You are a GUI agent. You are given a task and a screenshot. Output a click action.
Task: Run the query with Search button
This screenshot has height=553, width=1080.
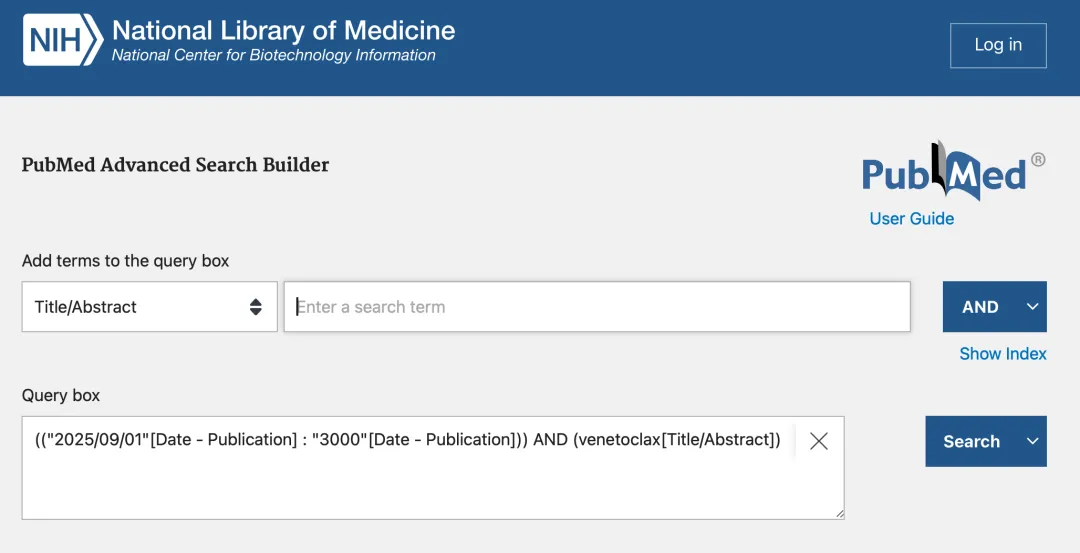click(971, 441)
